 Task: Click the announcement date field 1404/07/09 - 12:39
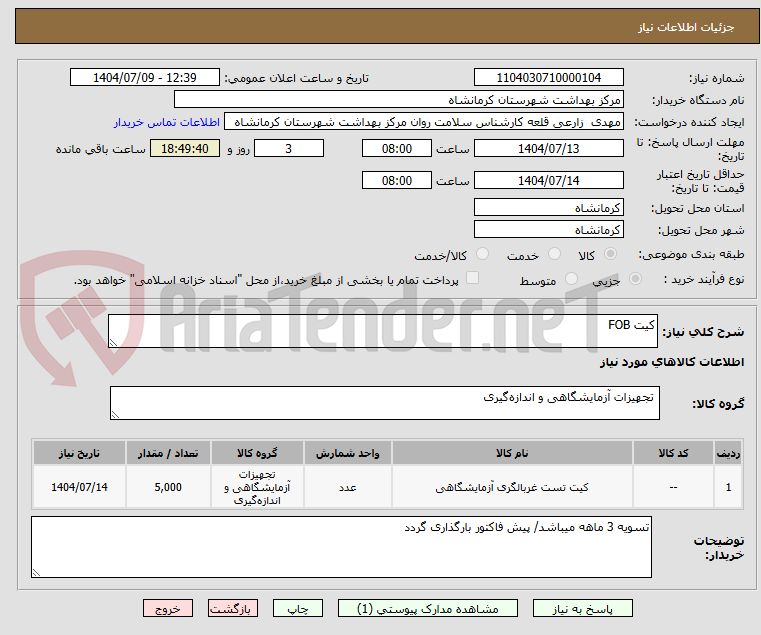click(145, 77)
